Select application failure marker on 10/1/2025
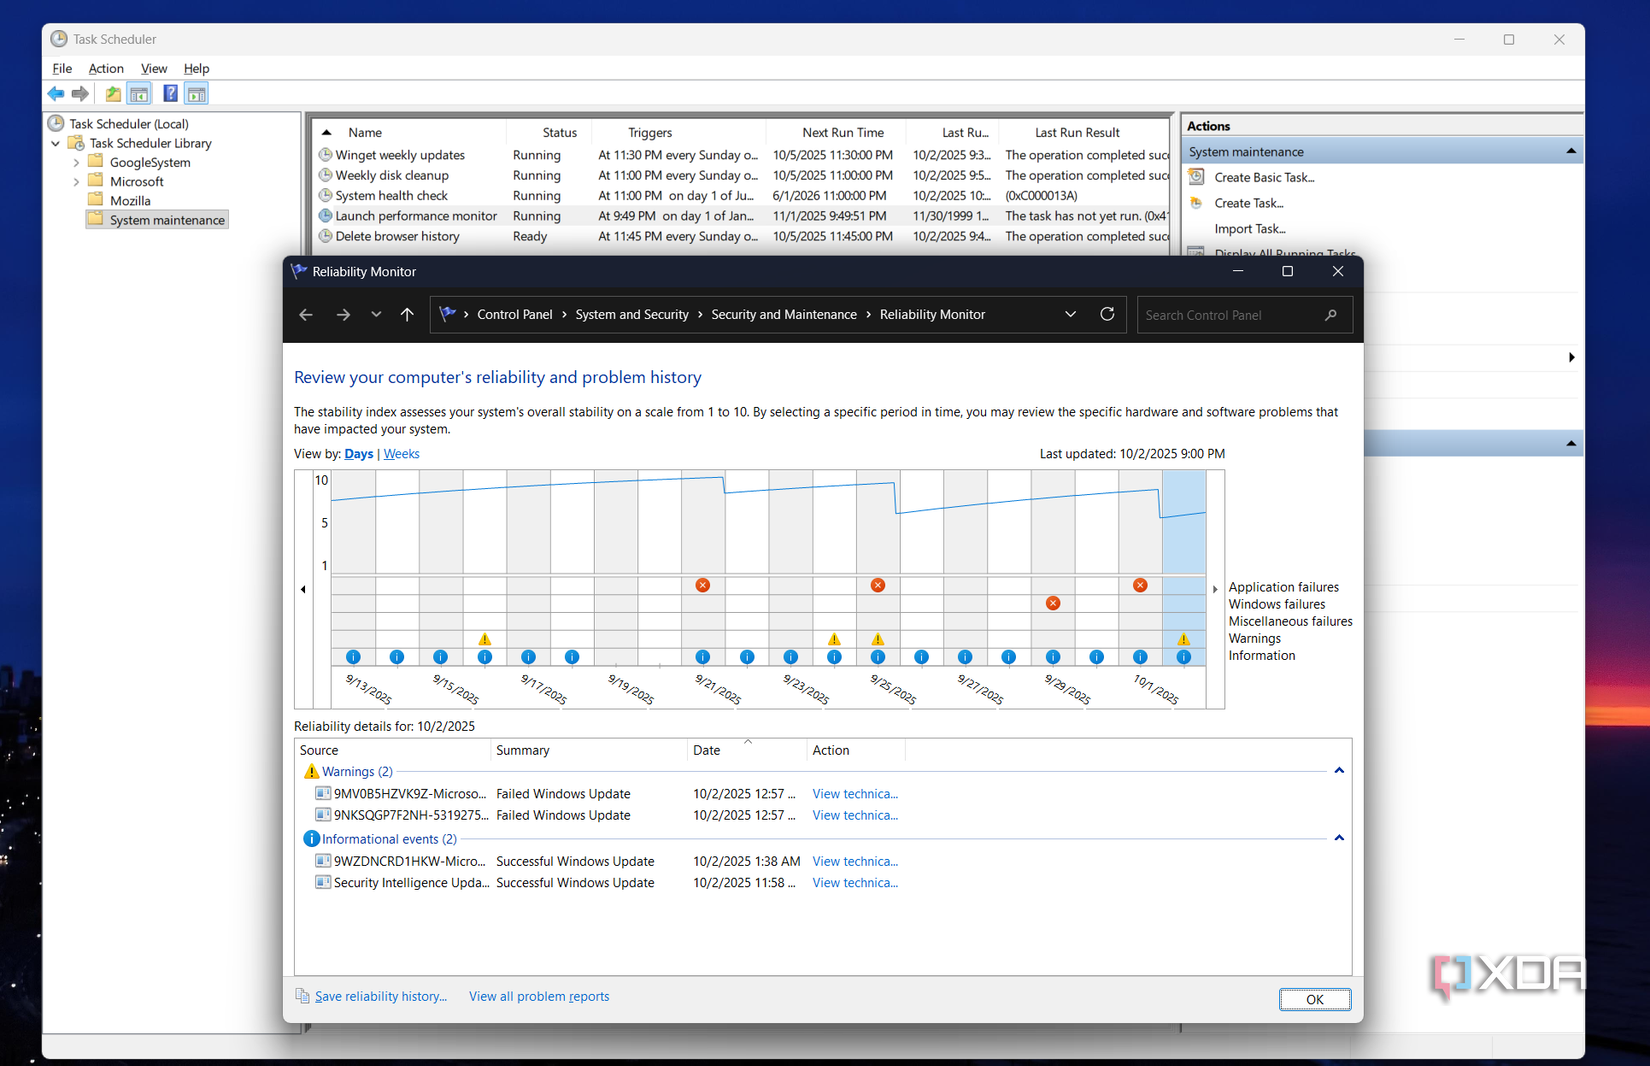This screenshot has height=1066, width=1650. coord(1140,585)
